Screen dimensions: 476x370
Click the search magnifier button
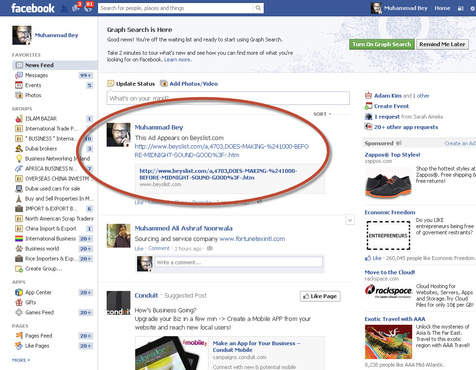click(258, 8)
